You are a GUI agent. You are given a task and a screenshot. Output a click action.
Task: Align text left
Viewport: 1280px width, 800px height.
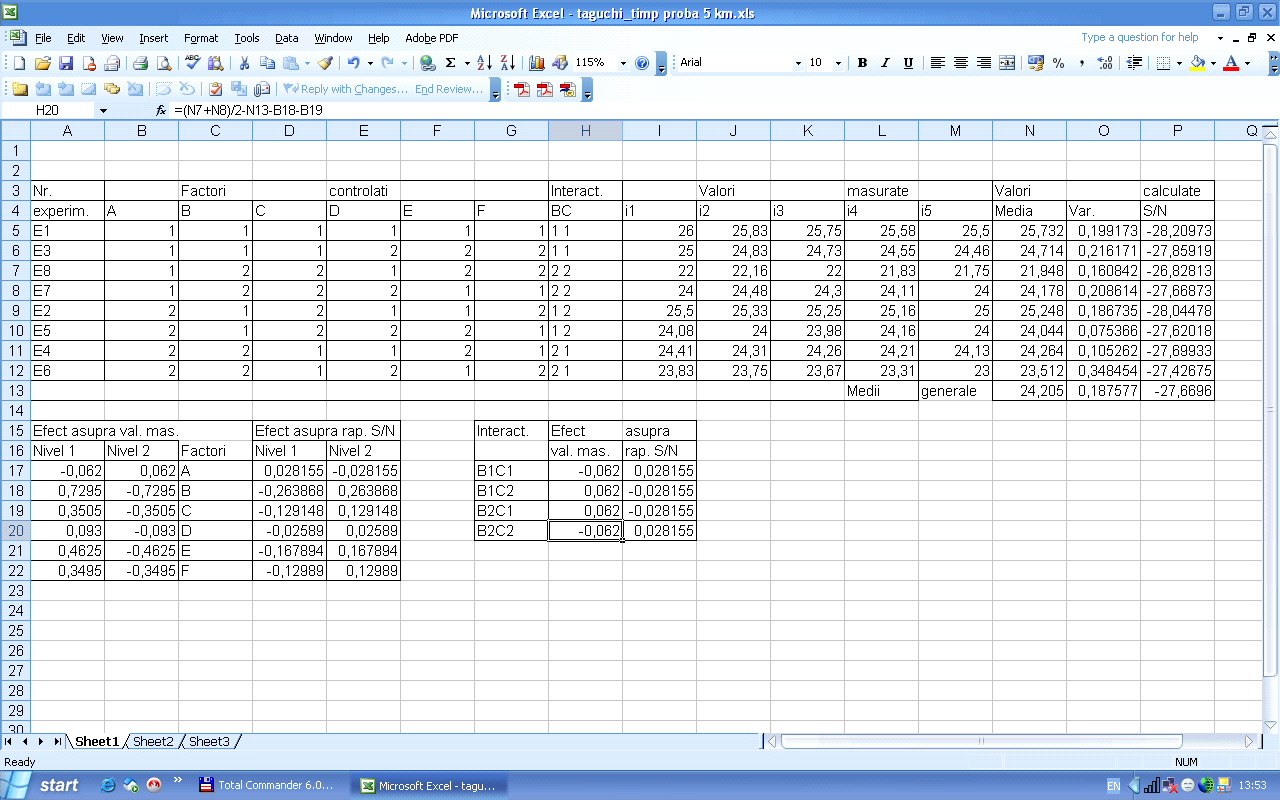point(937,63)
